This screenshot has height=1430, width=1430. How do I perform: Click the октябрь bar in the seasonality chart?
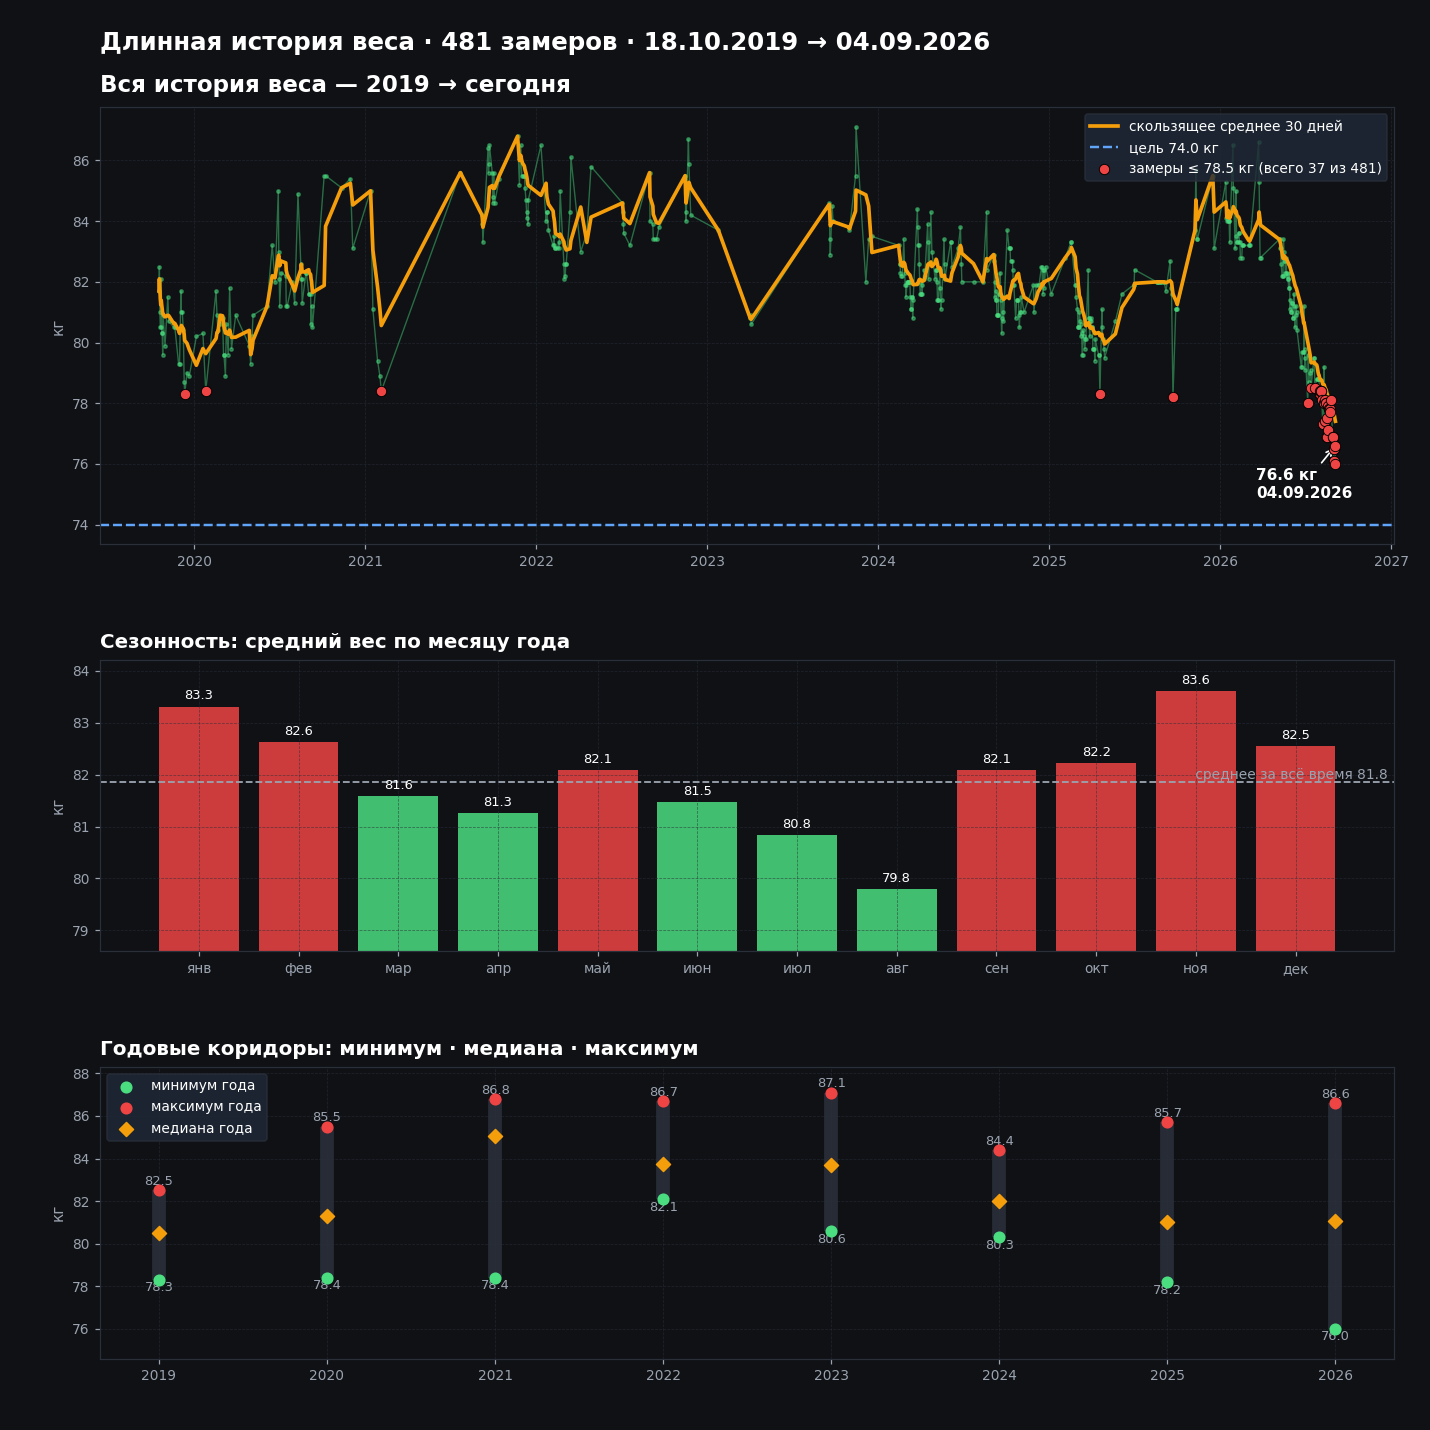pyautogui.click(x=1096, y=857)
